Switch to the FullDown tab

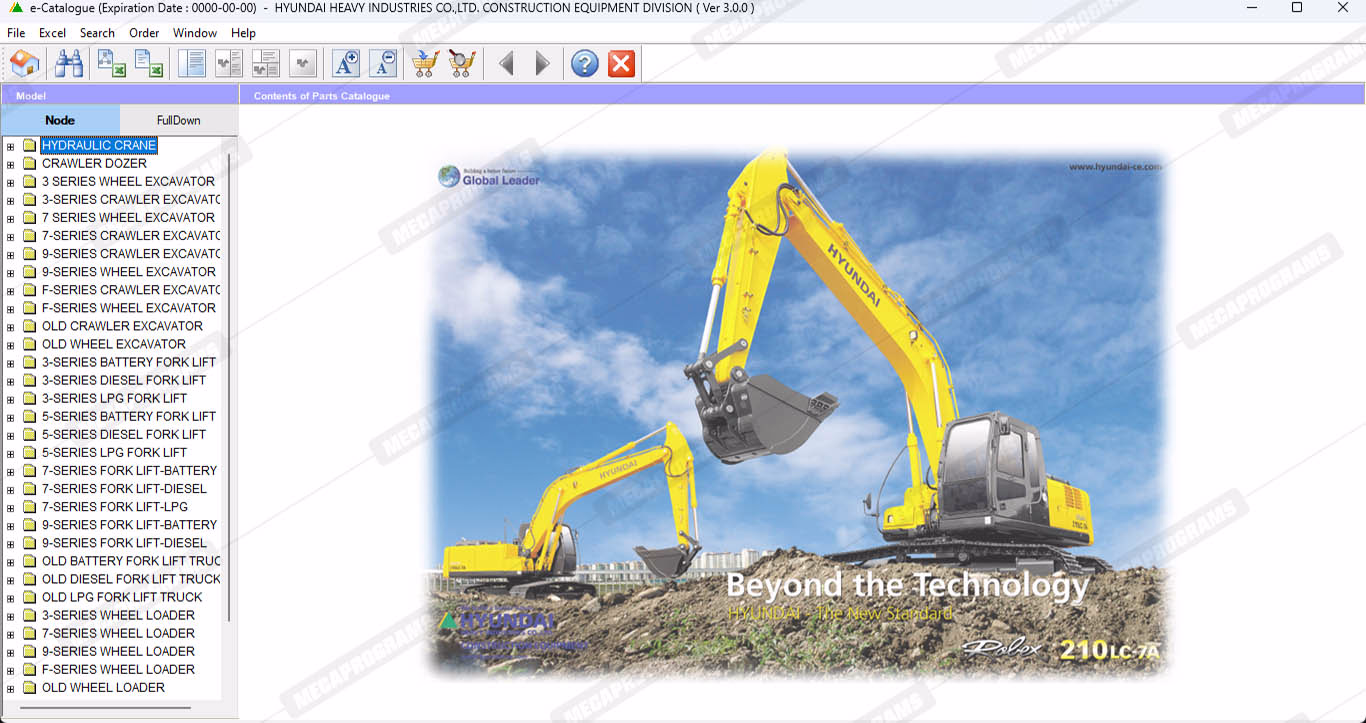pyautogui.click(x=178, y=120)
